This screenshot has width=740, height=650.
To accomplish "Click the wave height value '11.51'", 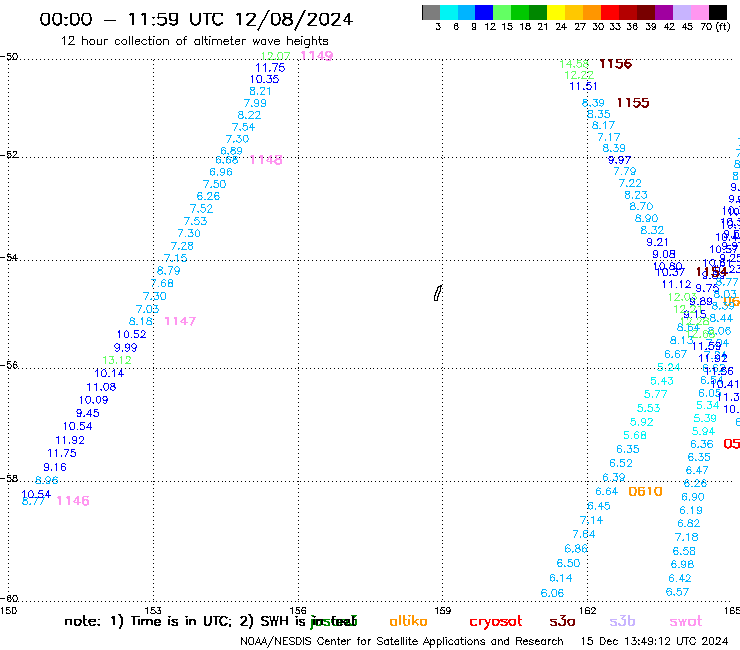I will (583, 87).
